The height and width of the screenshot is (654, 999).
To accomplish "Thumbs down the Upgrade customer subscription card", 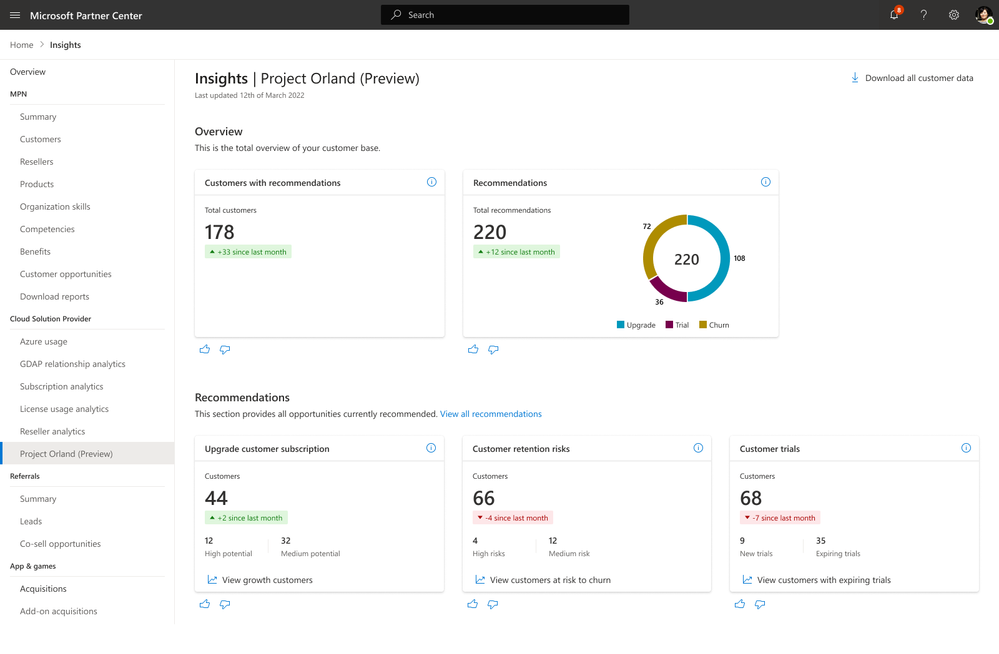I will tap(225, 604).
